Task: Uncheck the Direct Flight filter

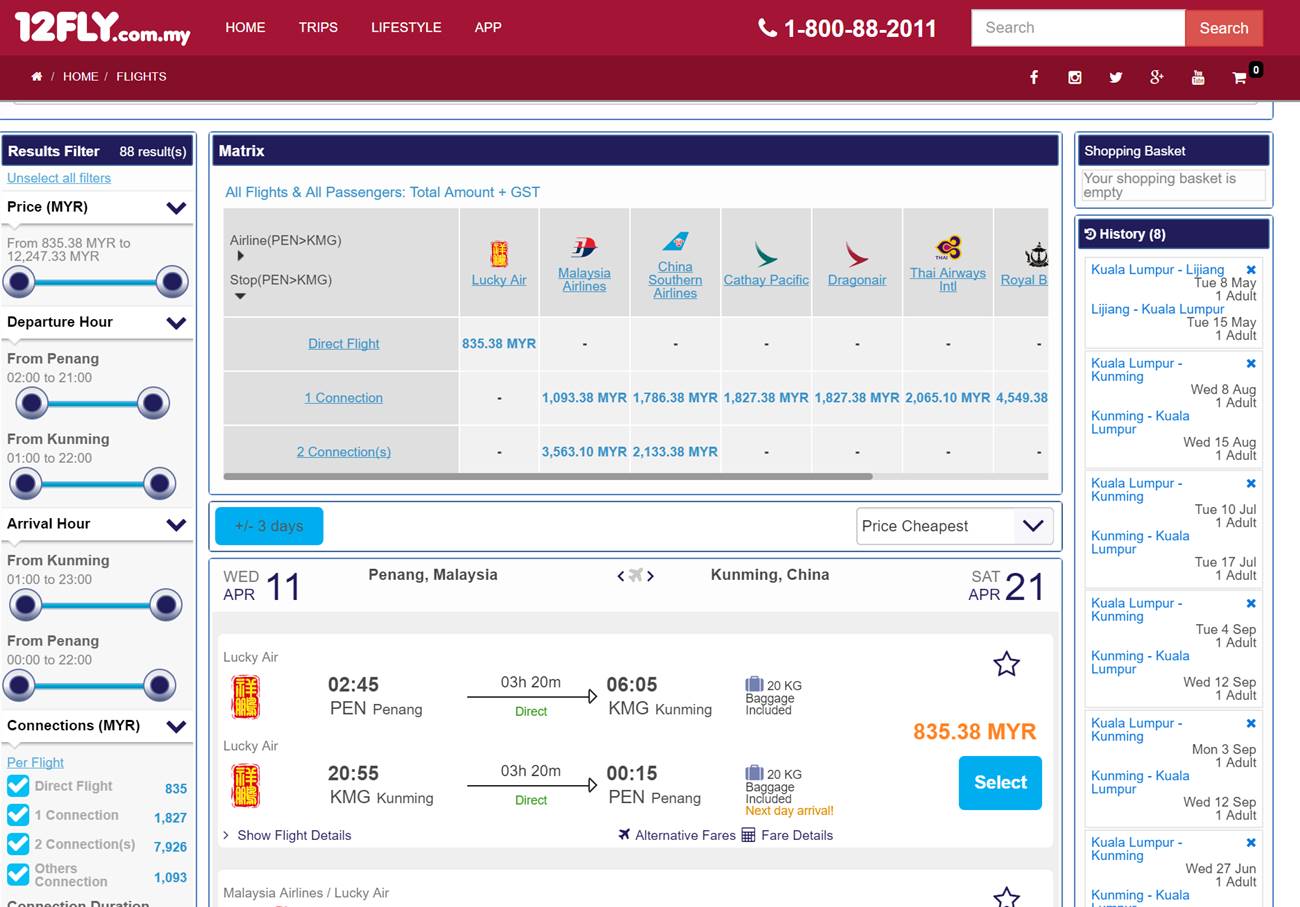Action: click(18, 786)
